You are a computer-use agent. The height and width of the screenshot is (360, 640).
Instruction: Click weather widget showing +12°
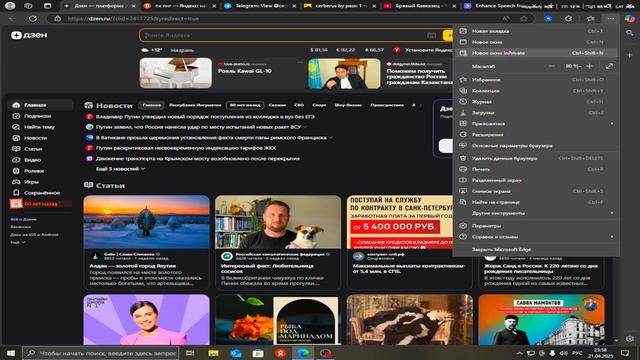pos(151,50)
